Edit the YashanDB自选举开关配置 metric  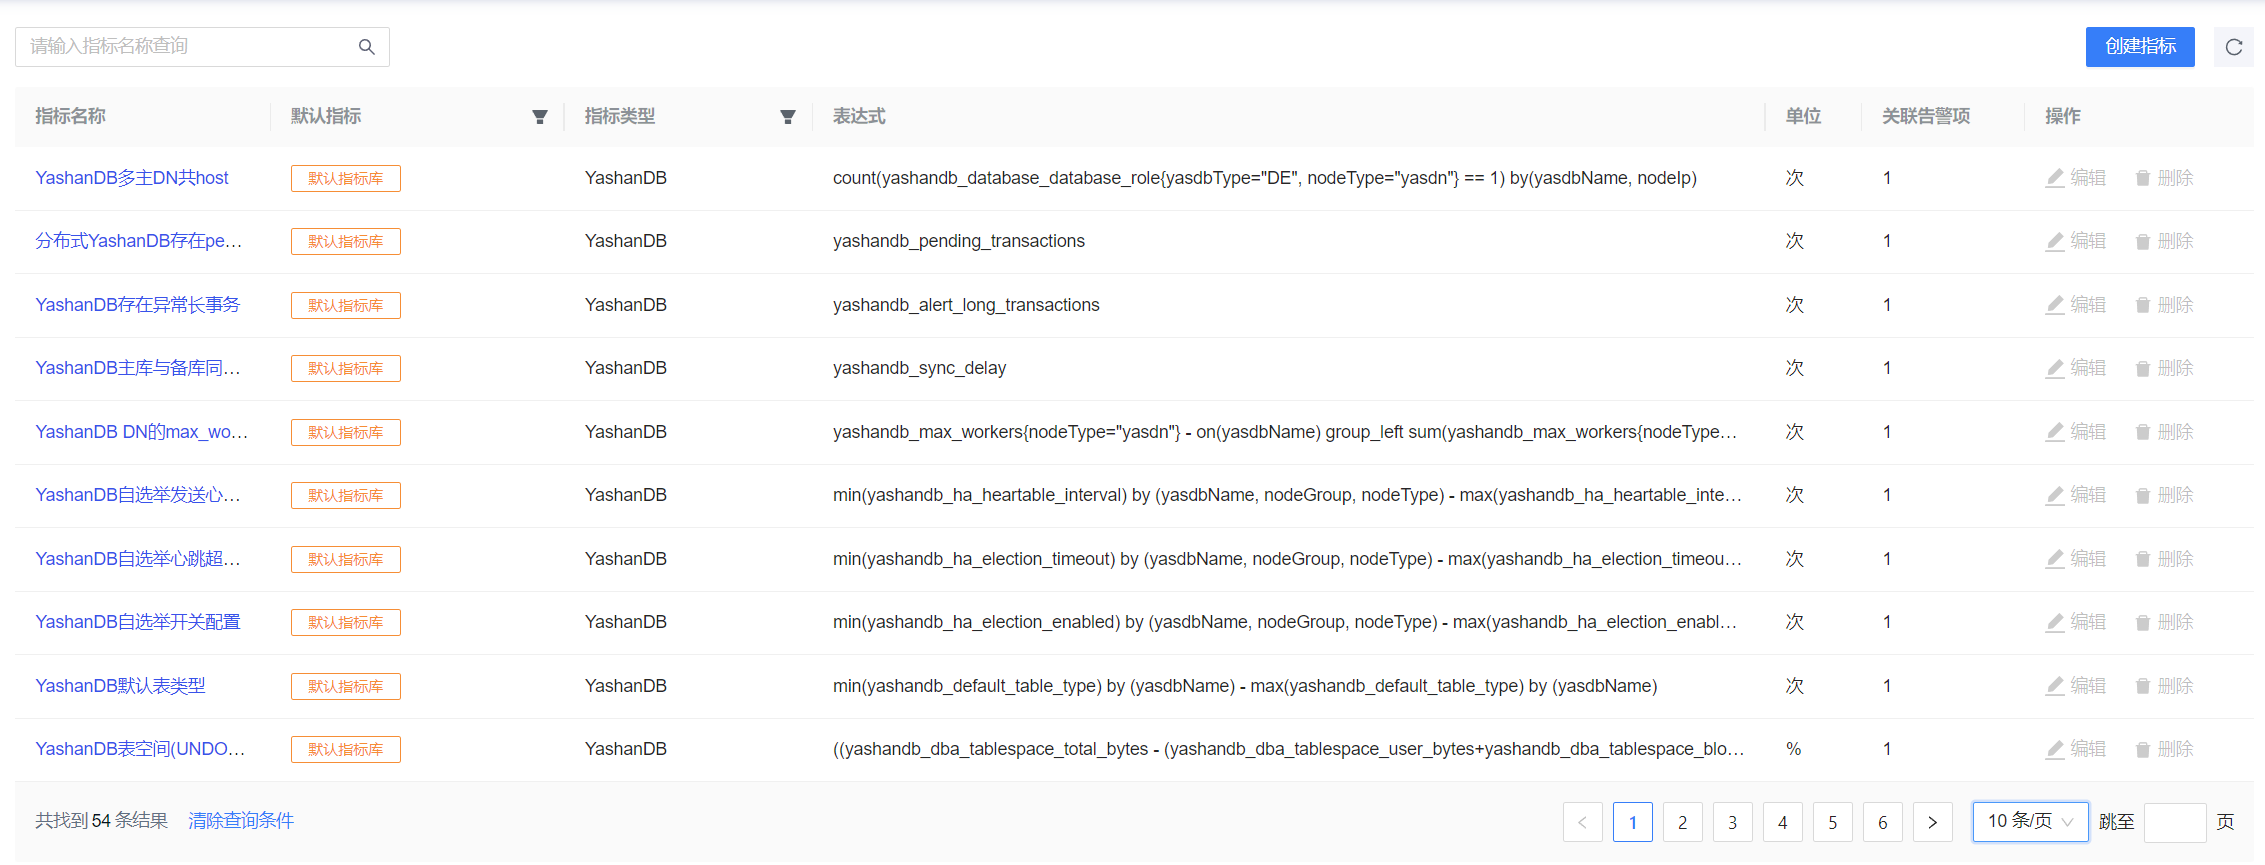tap(2075, 623)
